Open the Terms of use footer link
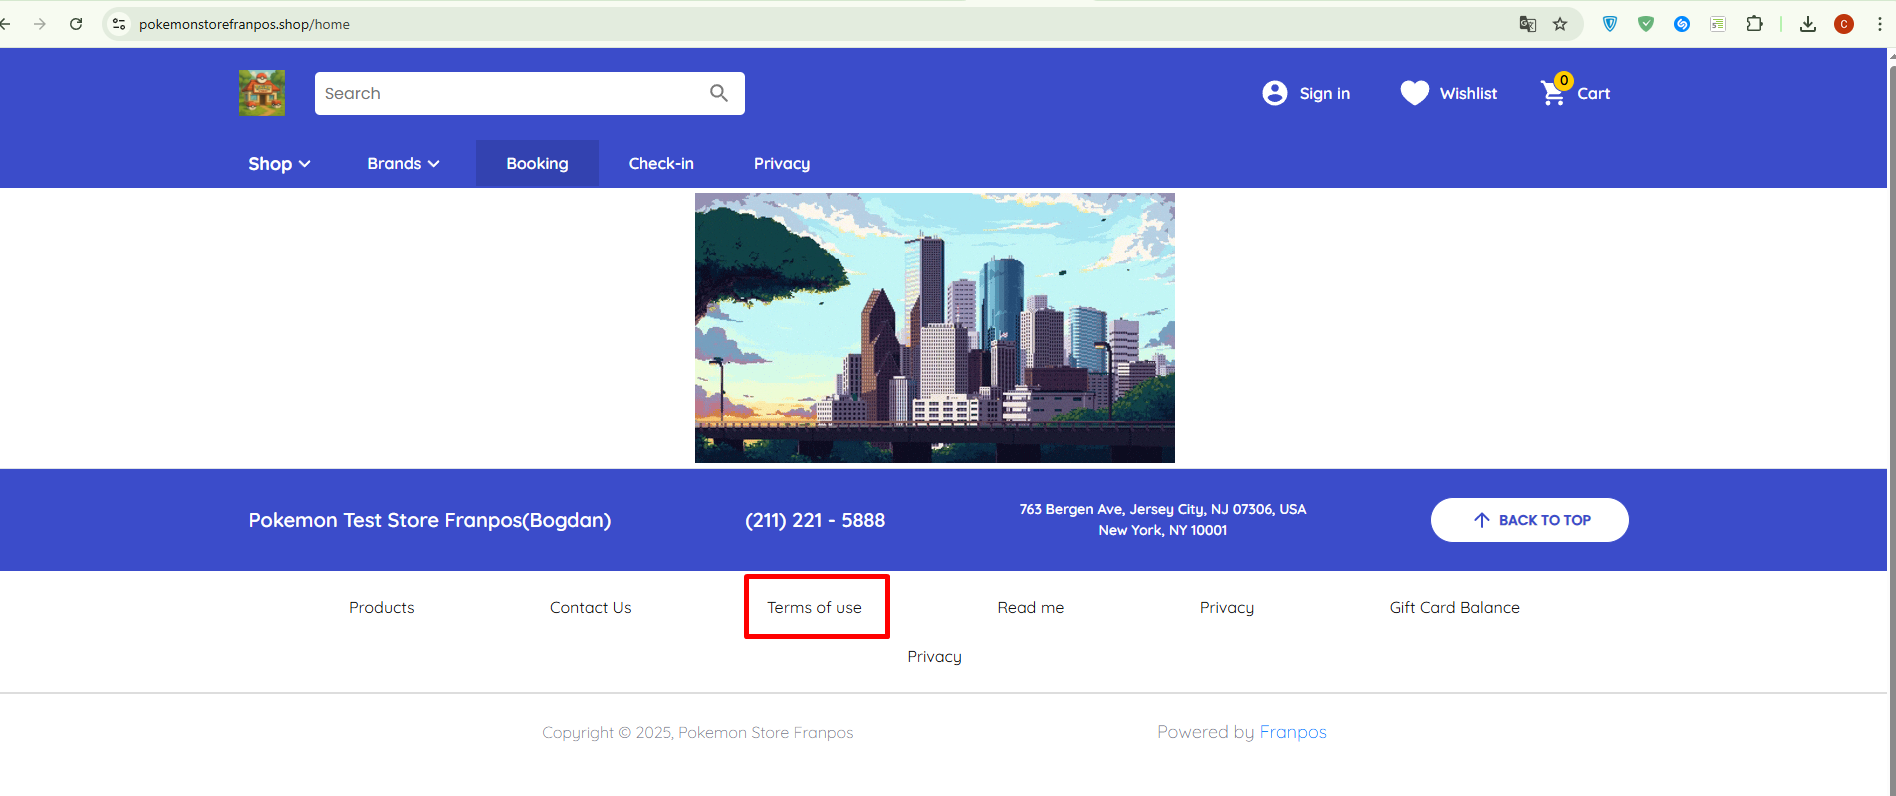The image size is (1896, 796). [814, 607]
